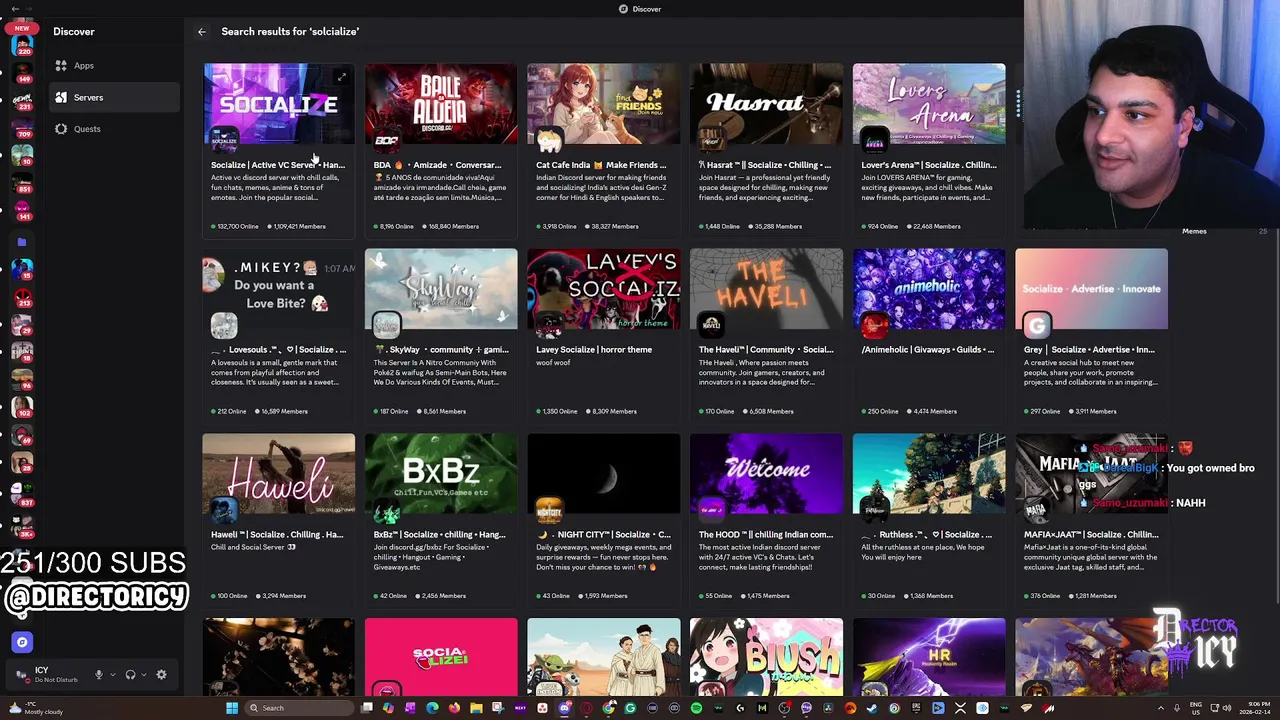Open the Hasrat Socialize Chilling server card
This screenshot has width=1280, height=720.
(766, 150)
